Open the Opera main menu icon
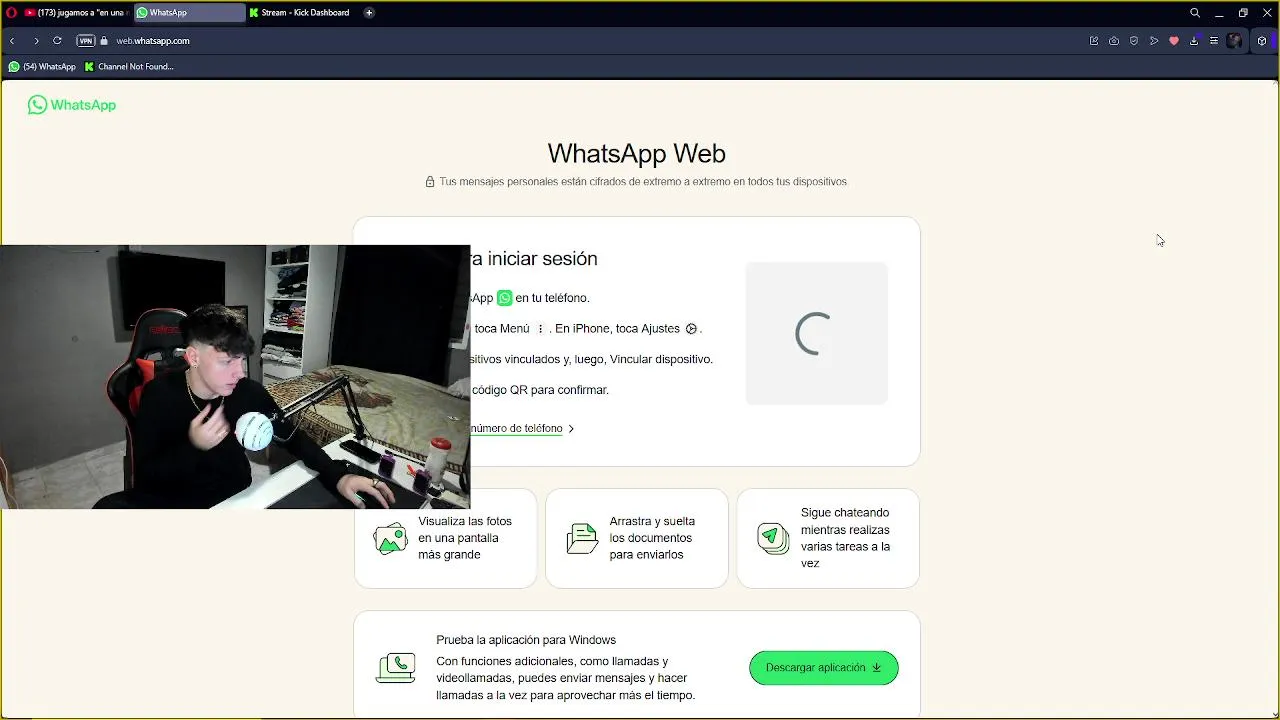Viewport: 1280px width, 720px height. pos(12,13)
